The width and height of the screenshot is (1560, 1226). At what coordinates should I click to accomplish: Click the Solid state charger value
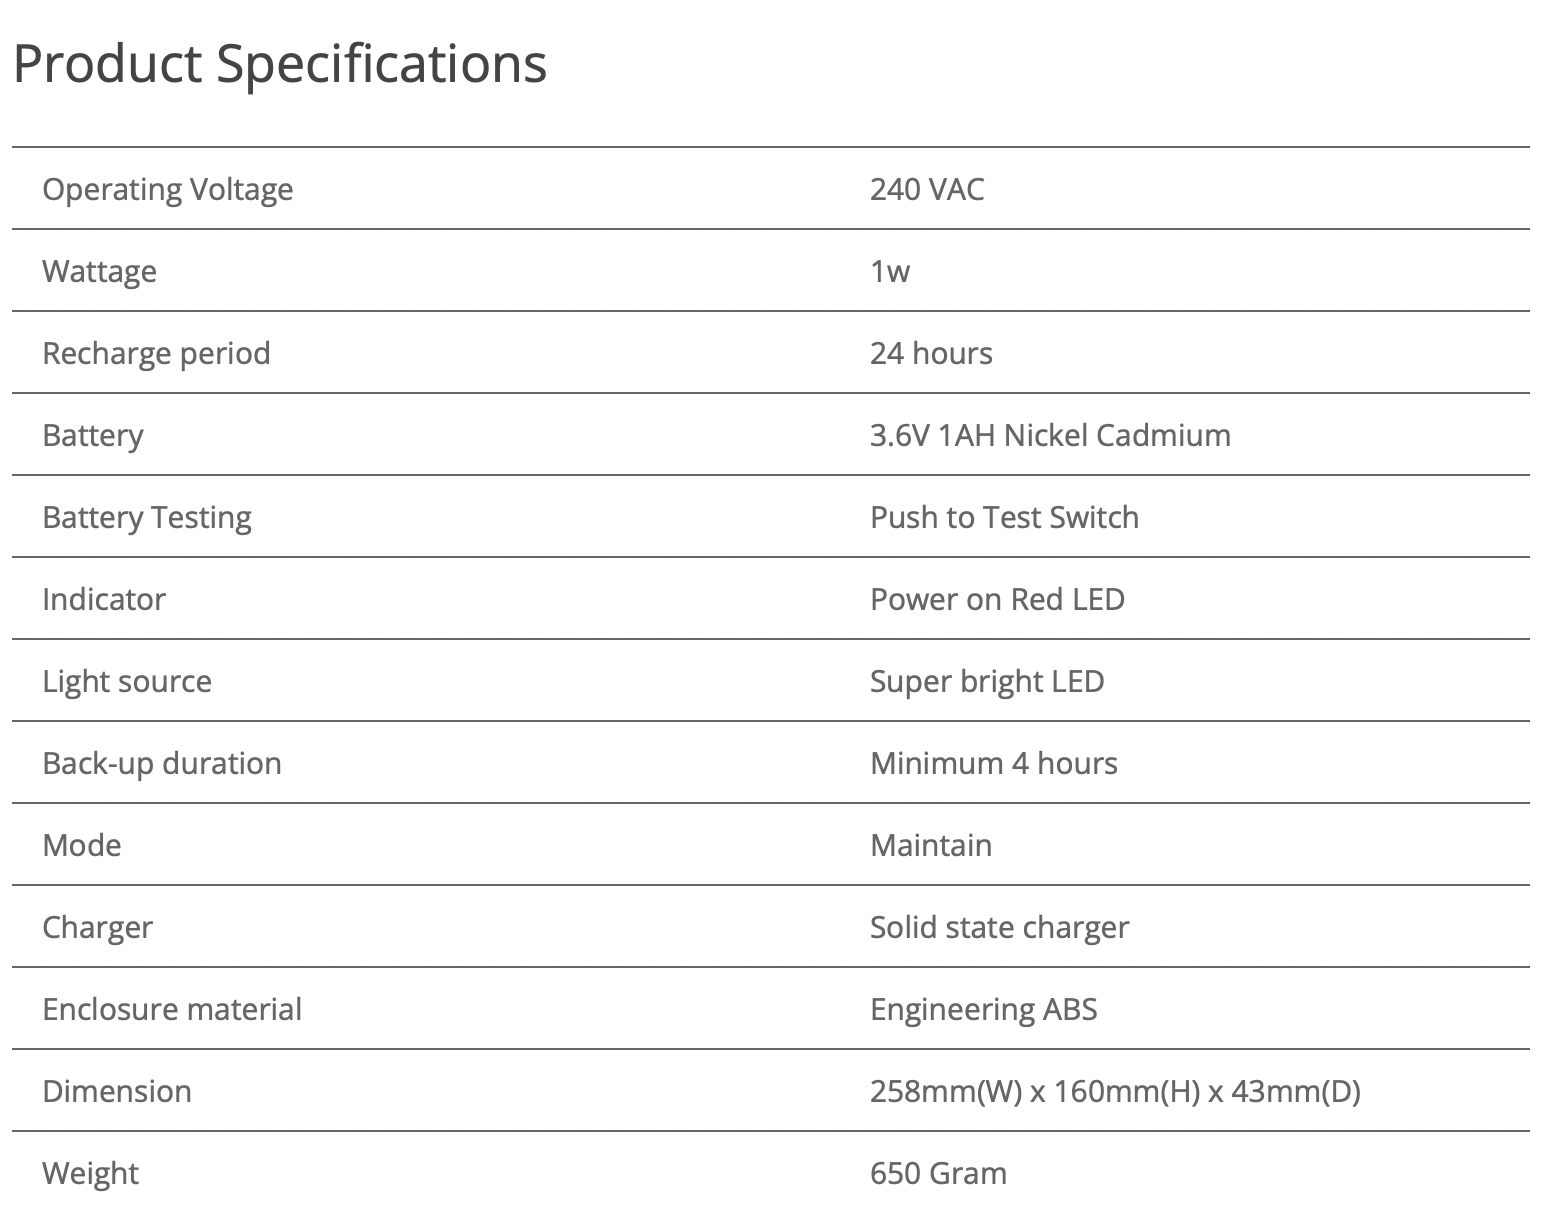[999, 927]
